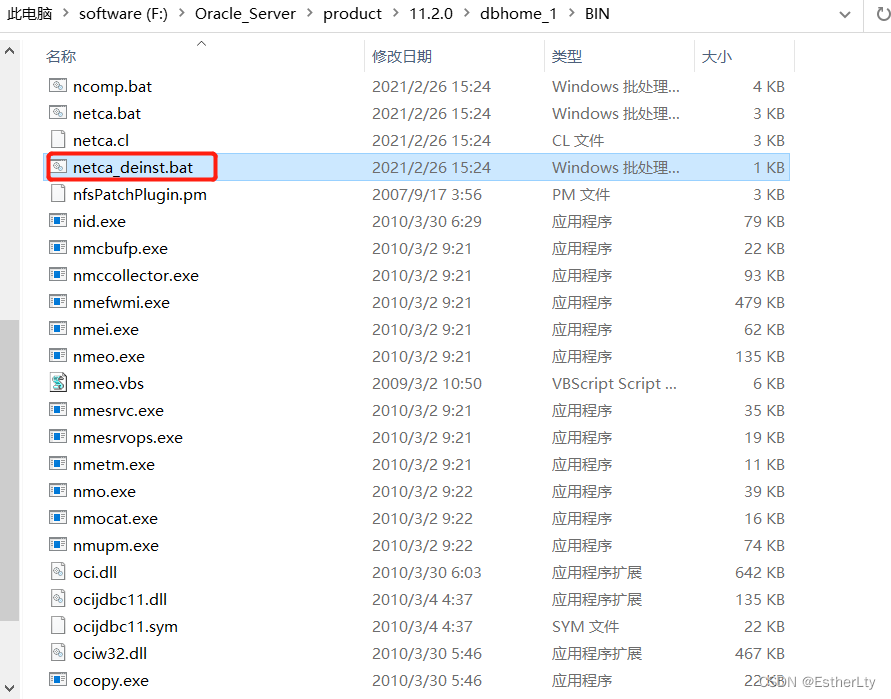Select the nid.exe application icon
Image resolution: width=891 pixels, height=699 pixels.
pos(57,221)
